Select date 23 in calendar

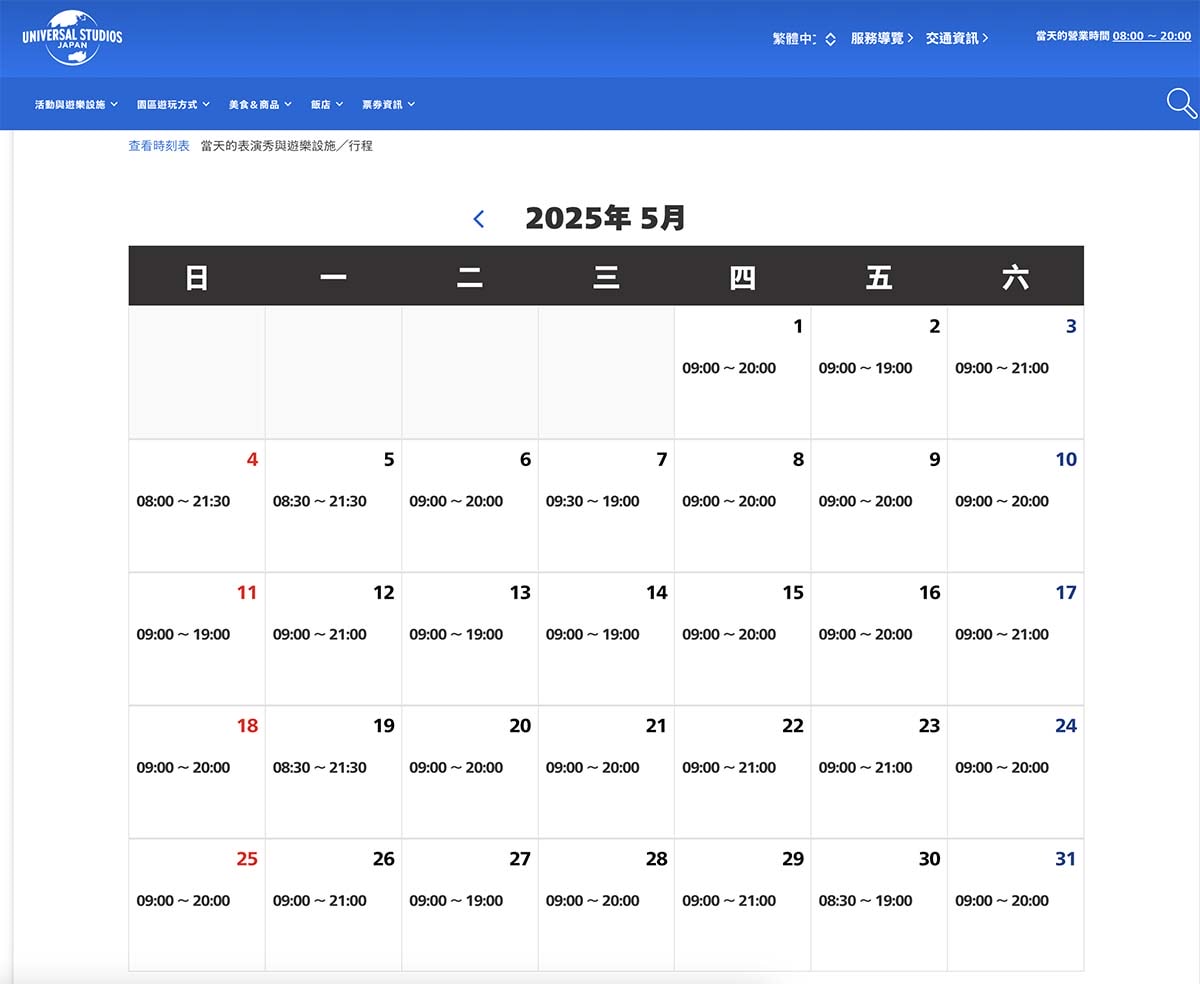click(879, 771)
